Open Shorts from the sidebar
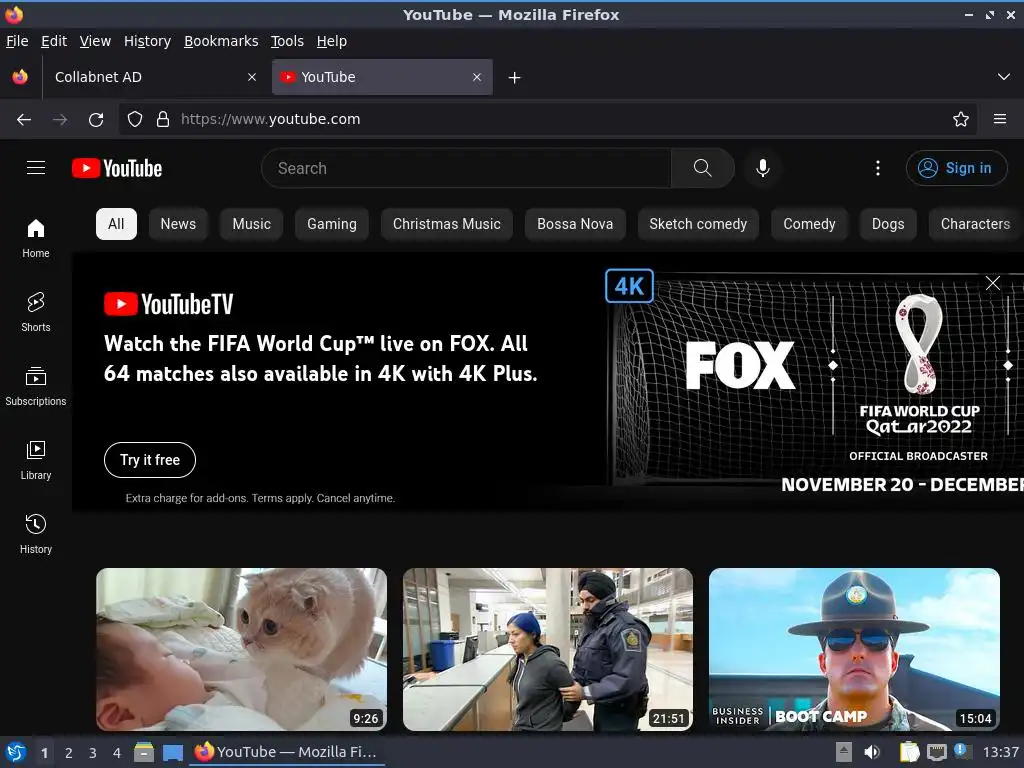This screenshot has width=1024, height=768. click(36, 312)
